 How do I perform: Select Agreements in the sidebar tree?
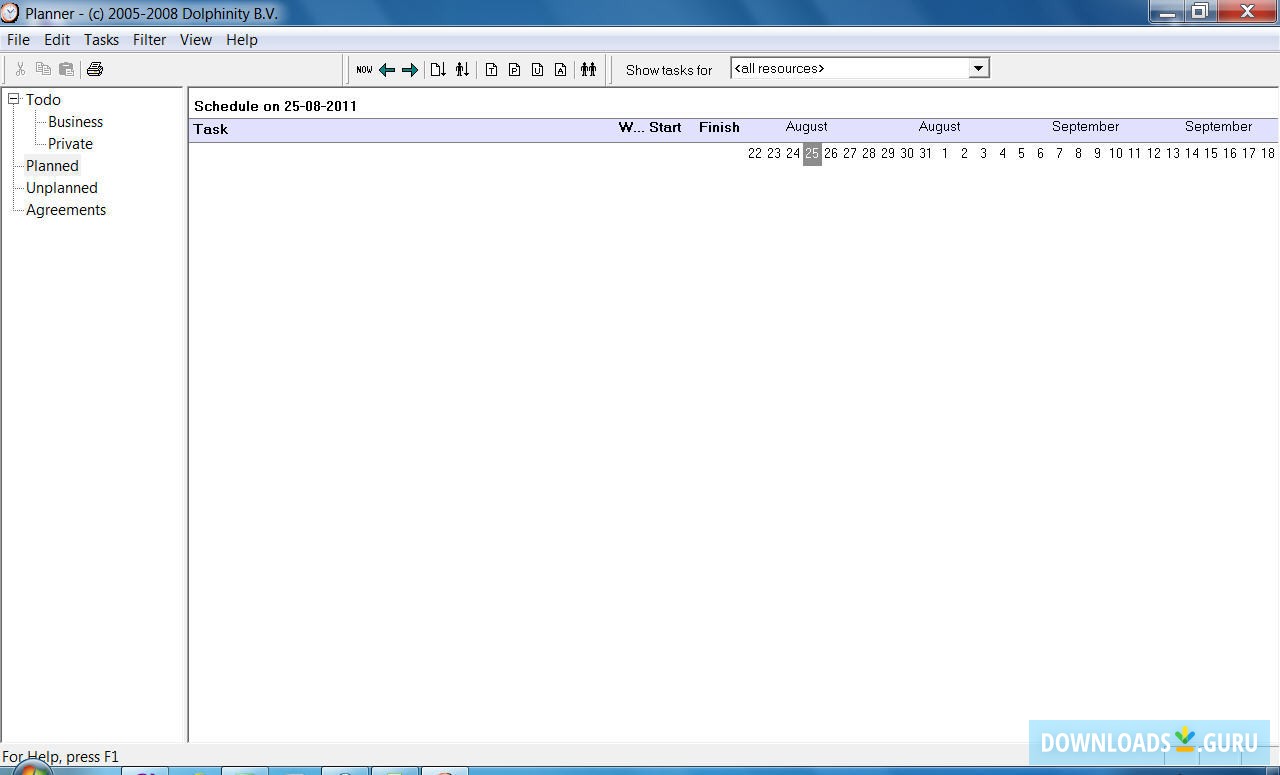[x=66, y=210]
